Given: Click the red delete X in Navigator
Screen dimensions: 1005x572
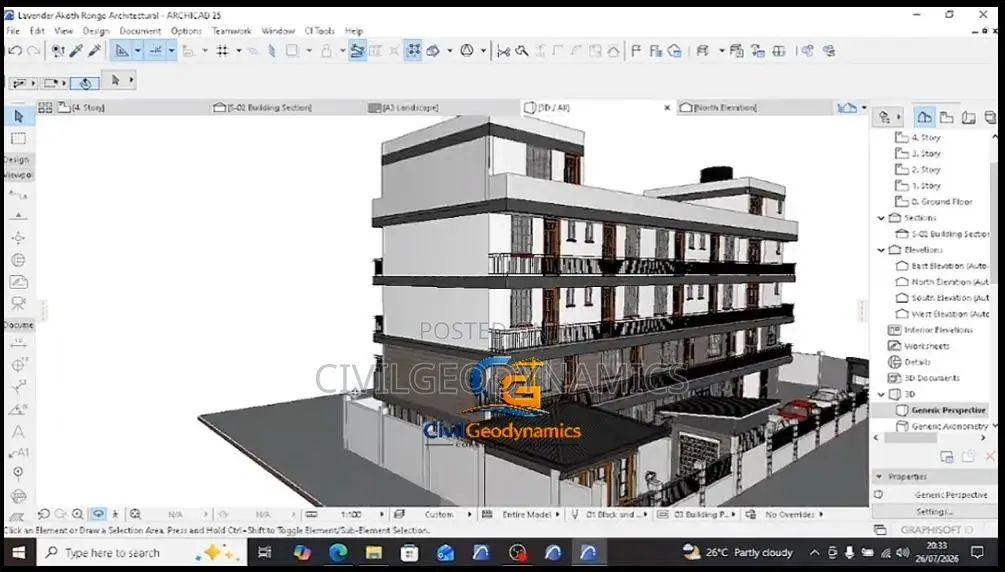Looking at the screenshot, I should (990, 457).
